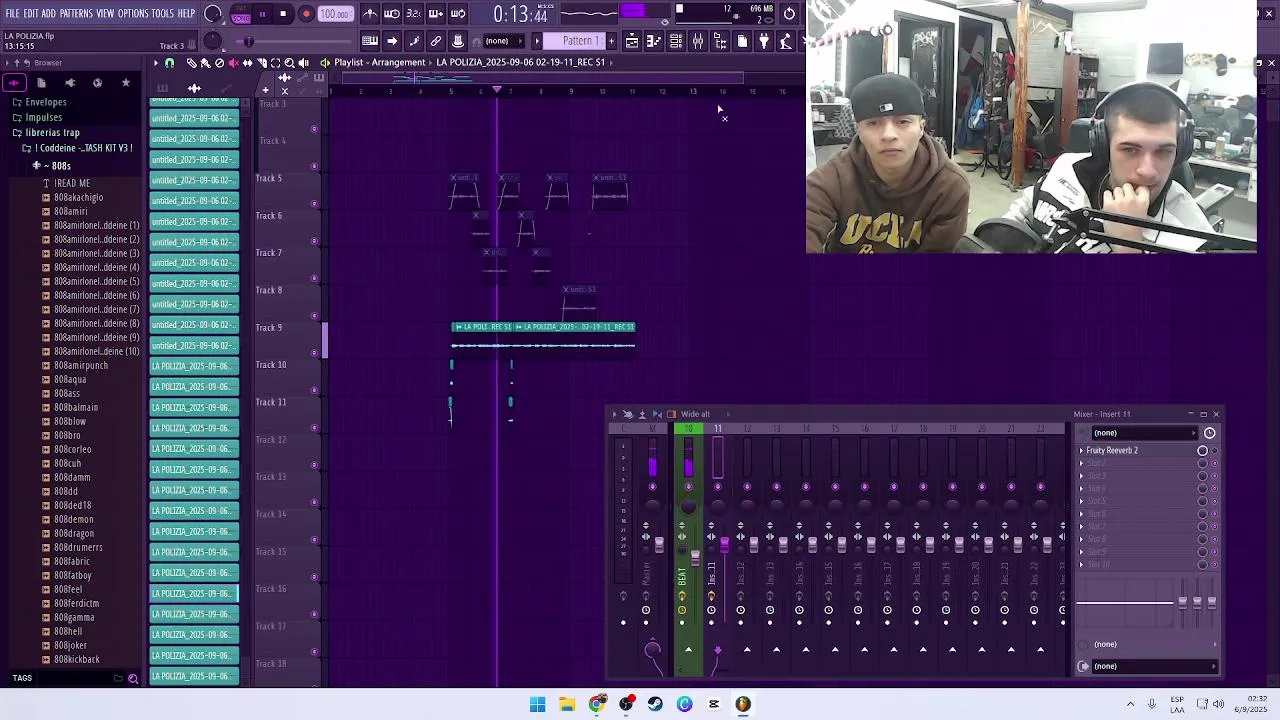Open the browser/plugin picker icon in toolbar

(x=720, y=41)
